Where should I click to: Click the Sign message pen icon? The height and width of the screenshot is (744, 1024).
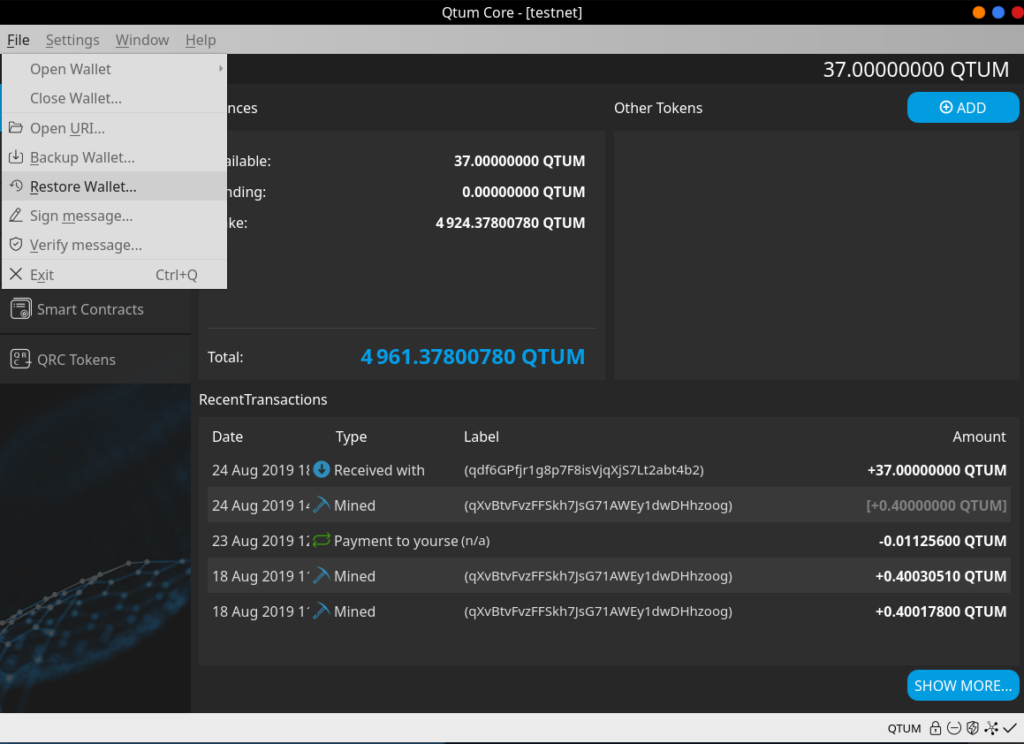[16, 215]
